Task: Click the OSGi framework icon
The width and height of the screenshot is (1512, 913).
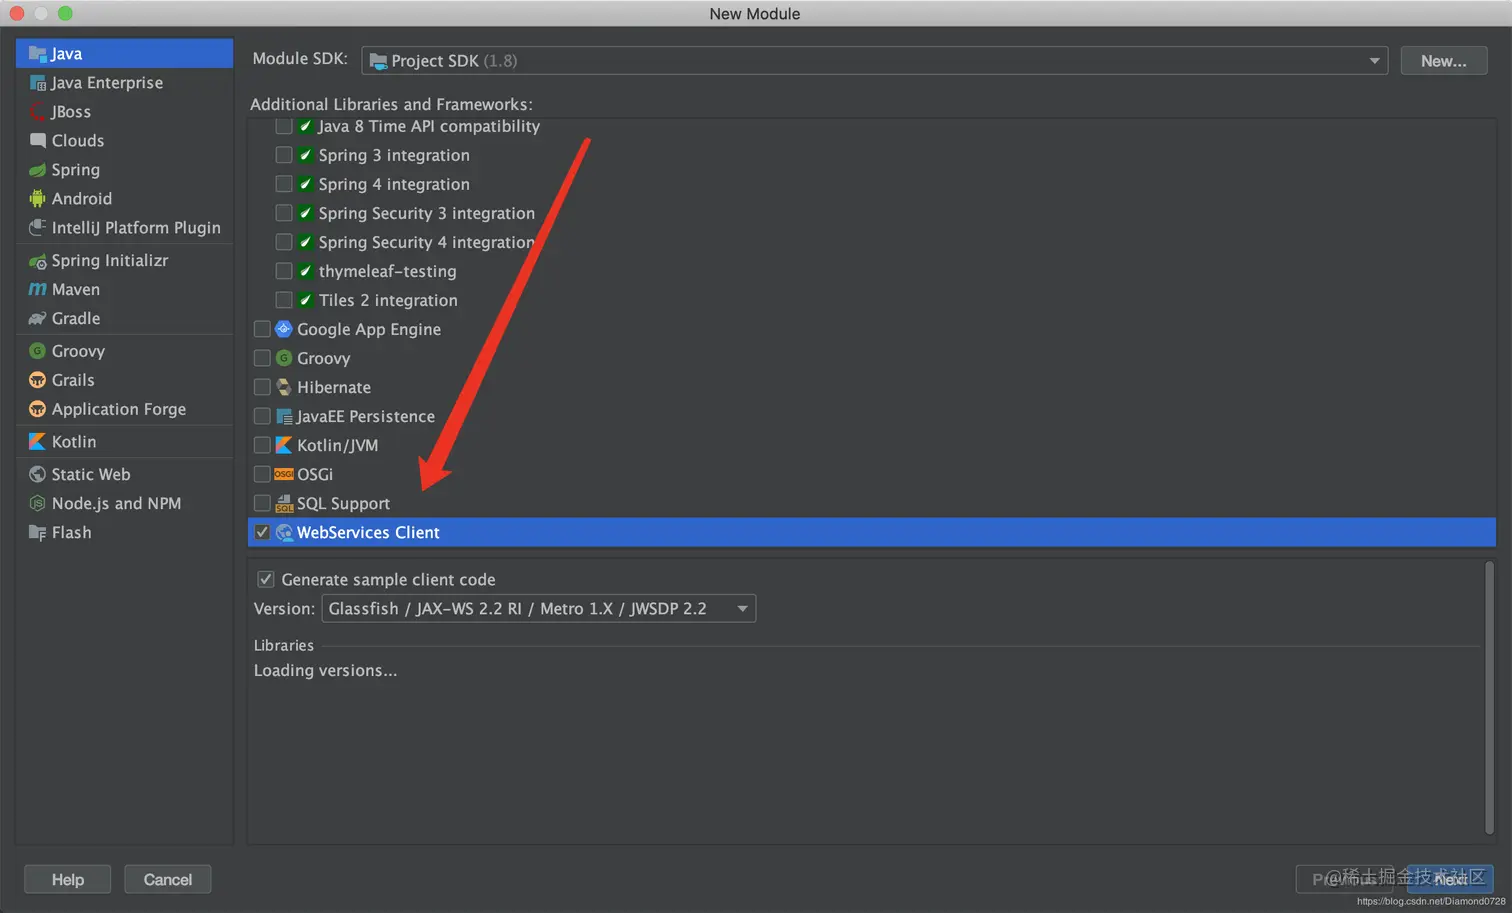Action: (x=284, y=474)
